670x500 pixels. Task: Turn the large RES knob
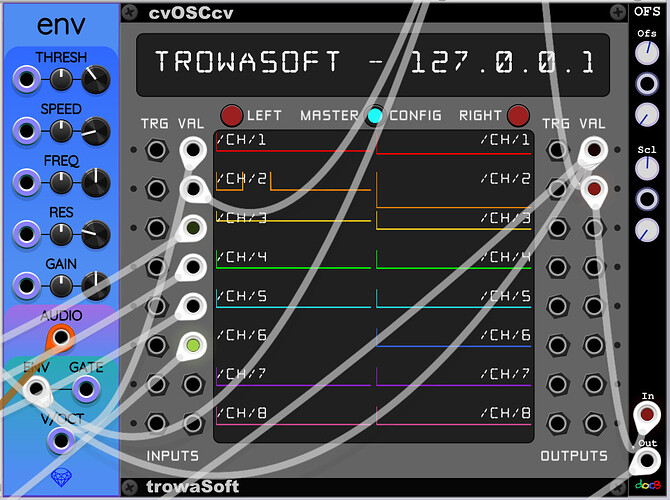click(x=96, y=235)
